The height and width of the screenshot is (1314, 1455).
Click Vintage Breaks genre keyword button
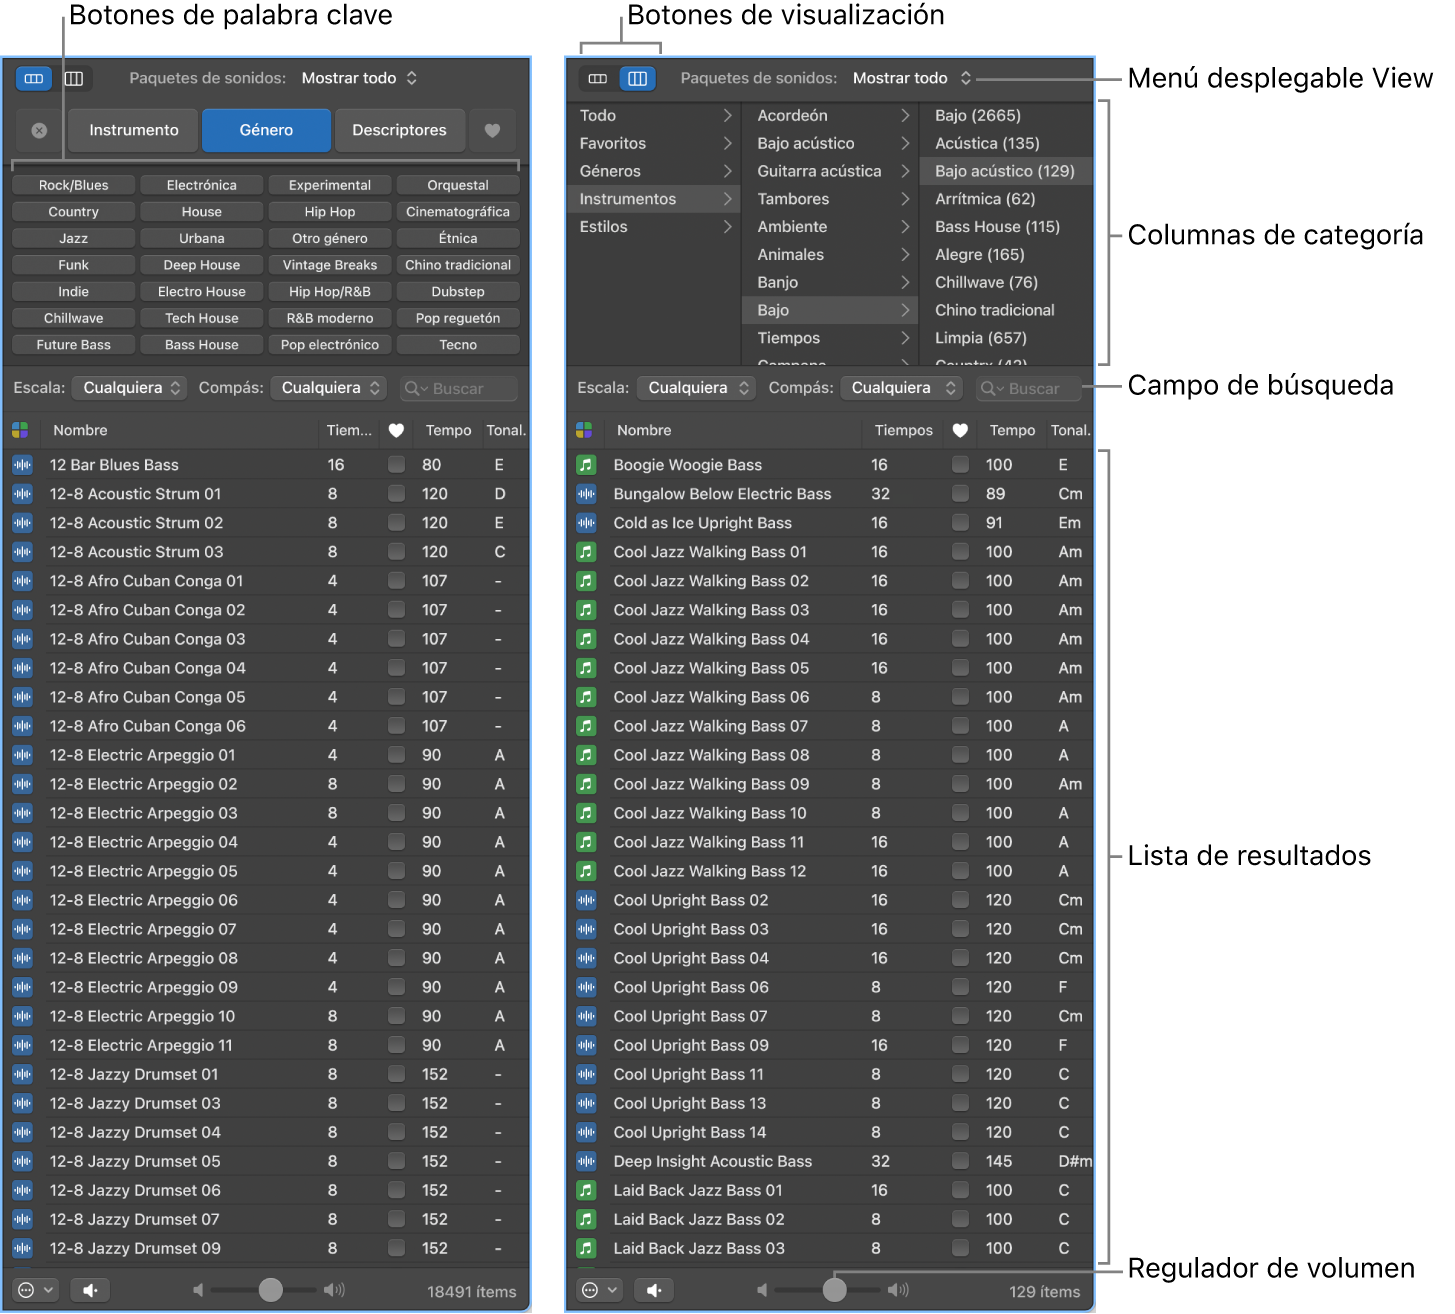point(330,265)
